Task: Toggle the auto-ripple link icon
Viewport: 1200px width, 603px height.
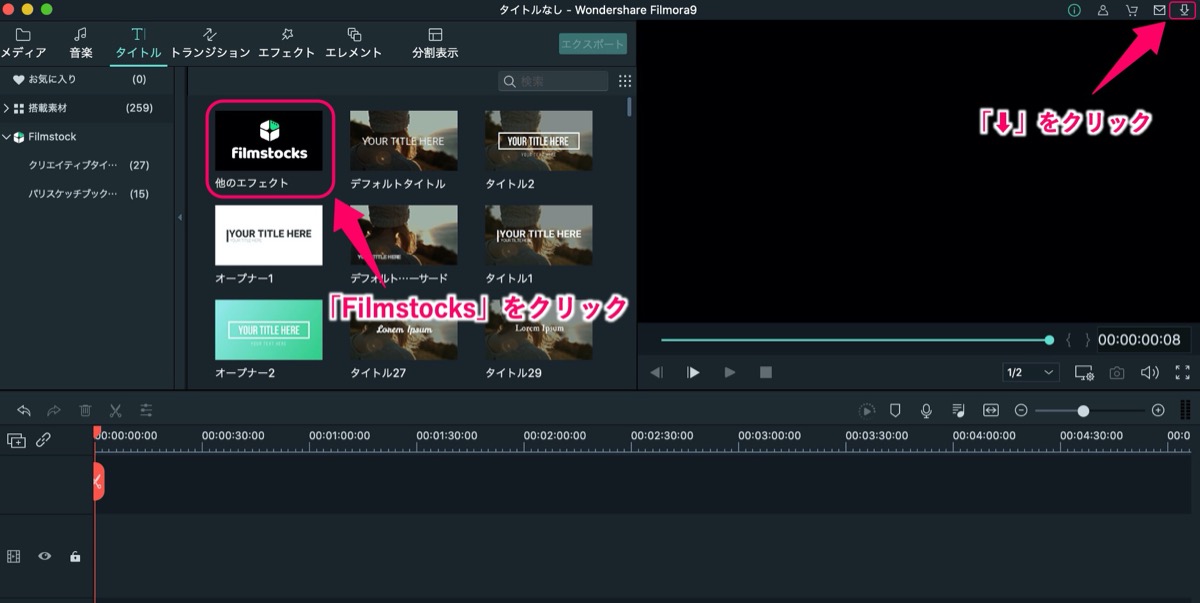Action: pyautogui.click(x=44, y=439)
